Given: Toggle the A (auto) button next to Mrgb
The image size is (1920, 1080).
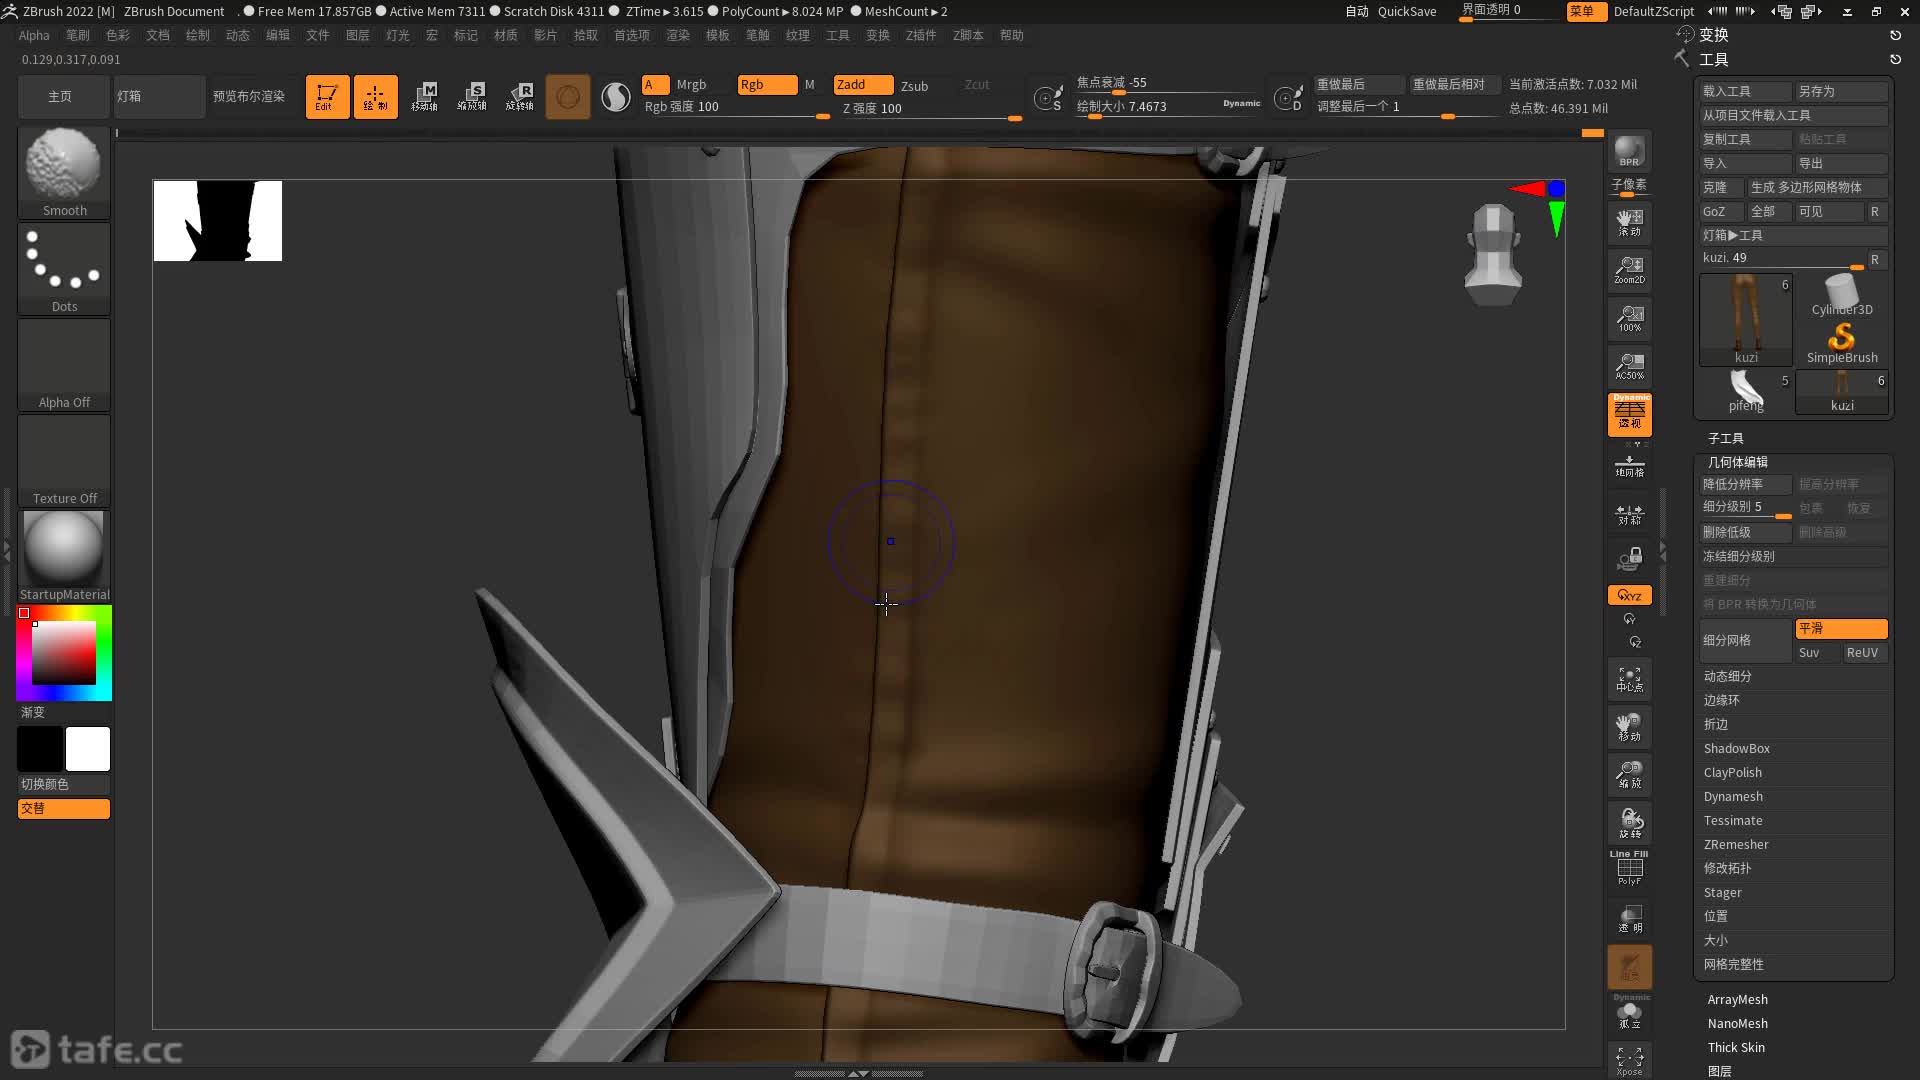Looking at the screenshot, I should pyautogui.click(x=655, y=85).
